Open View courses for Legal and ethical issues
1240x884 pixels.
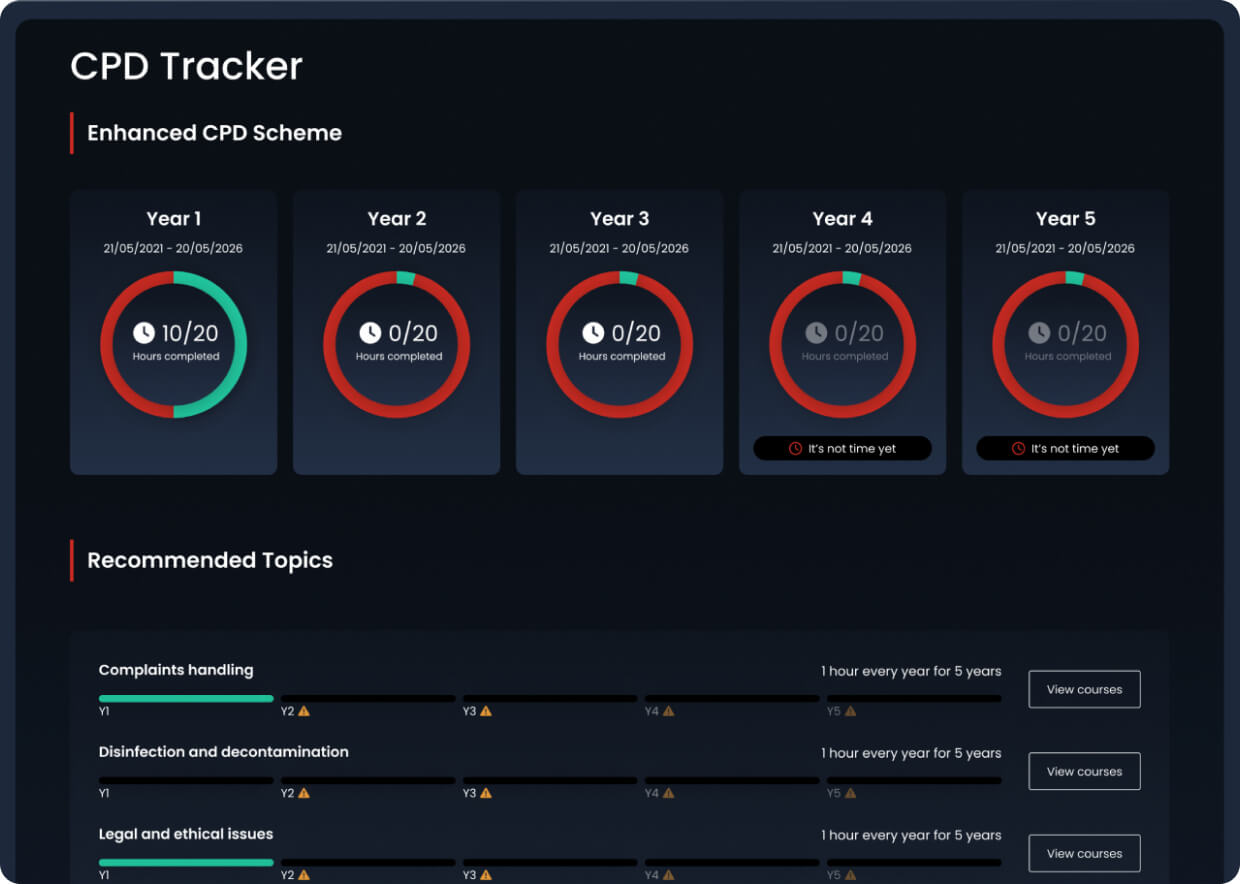pos(1084,853)
